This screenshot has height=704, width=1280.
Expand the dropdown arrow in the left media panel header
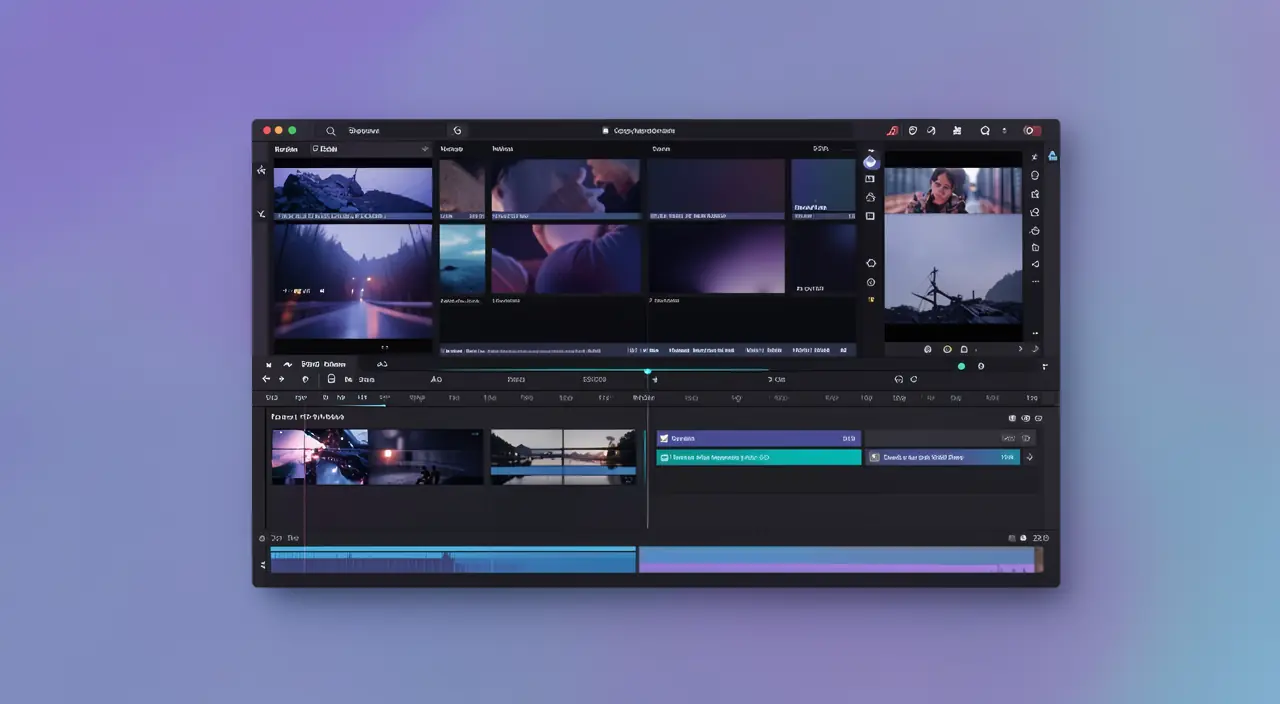coord(425,149)
